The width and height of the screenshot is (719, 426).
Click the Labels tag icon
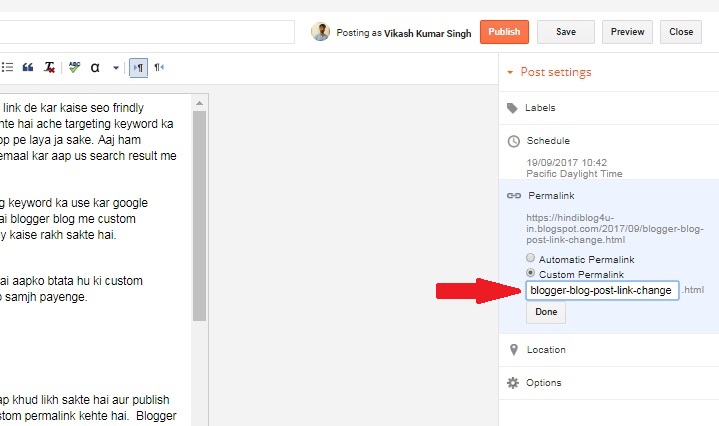[x=512, y=108]
